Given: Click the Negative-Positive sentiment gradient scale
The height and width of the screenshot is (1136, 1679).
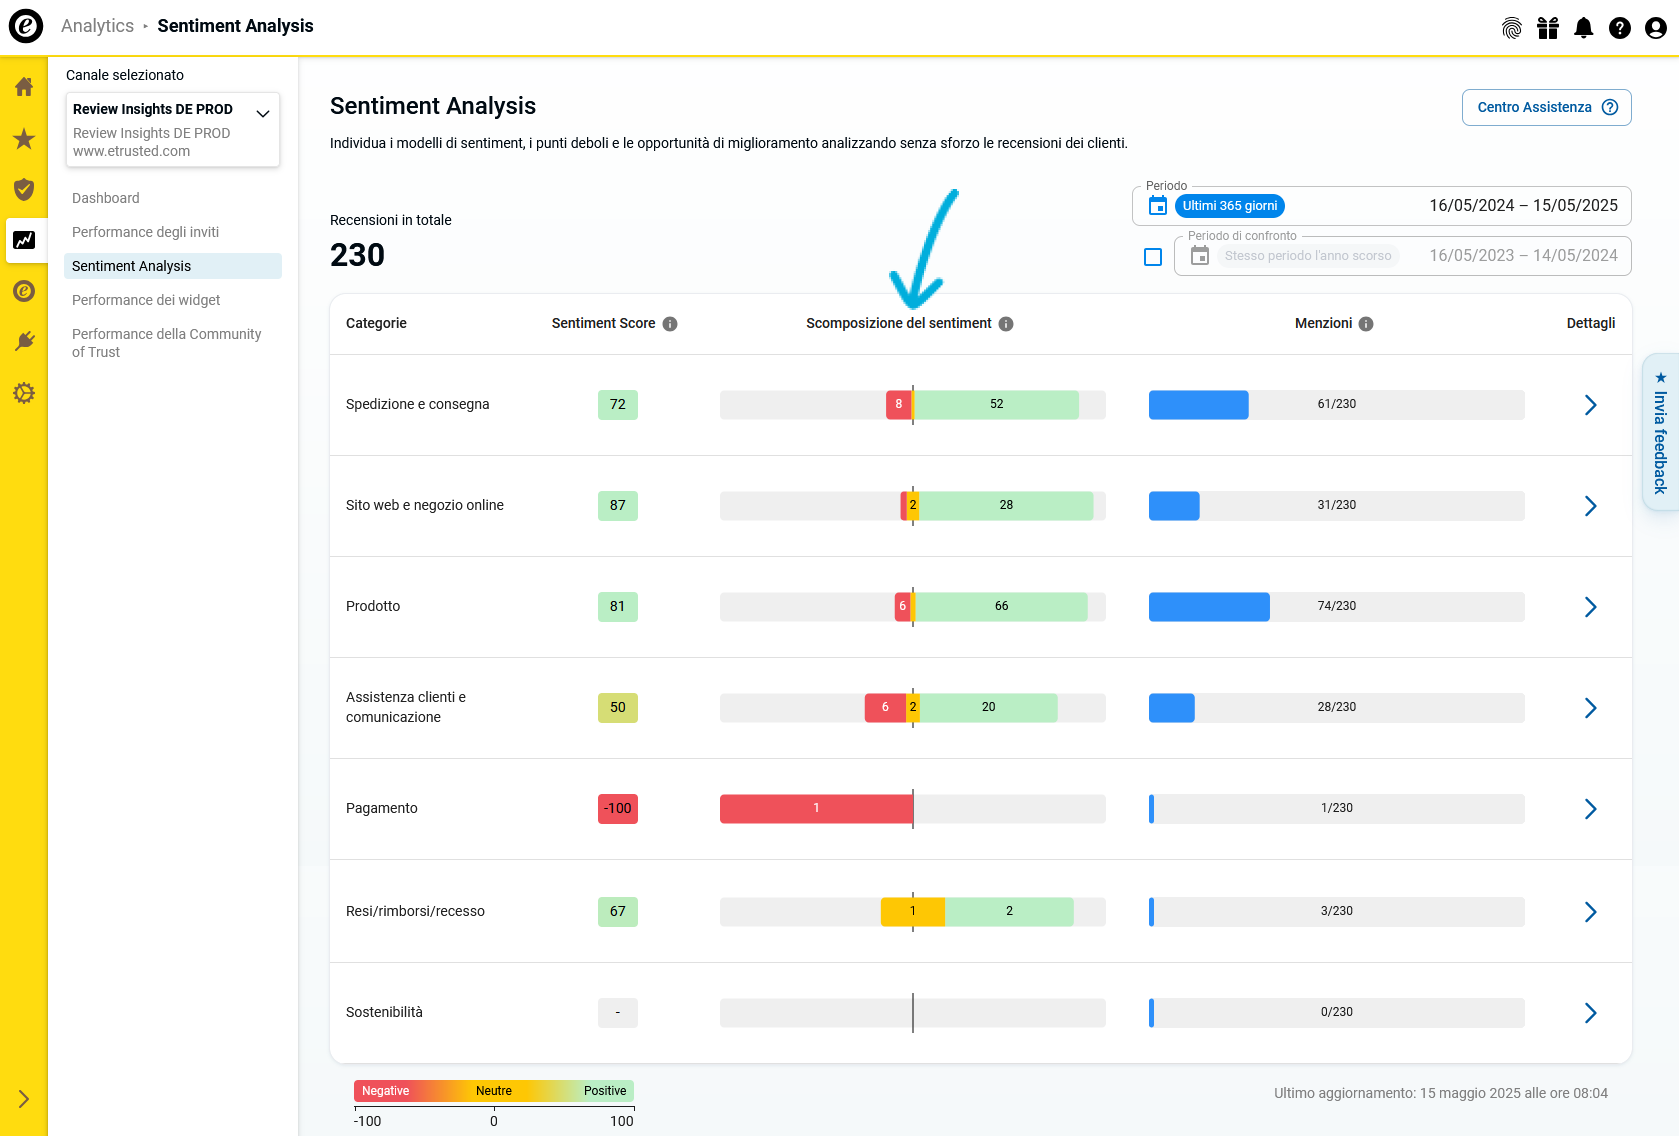Looking at the screenshot, I should click(x=494, y=1091).
